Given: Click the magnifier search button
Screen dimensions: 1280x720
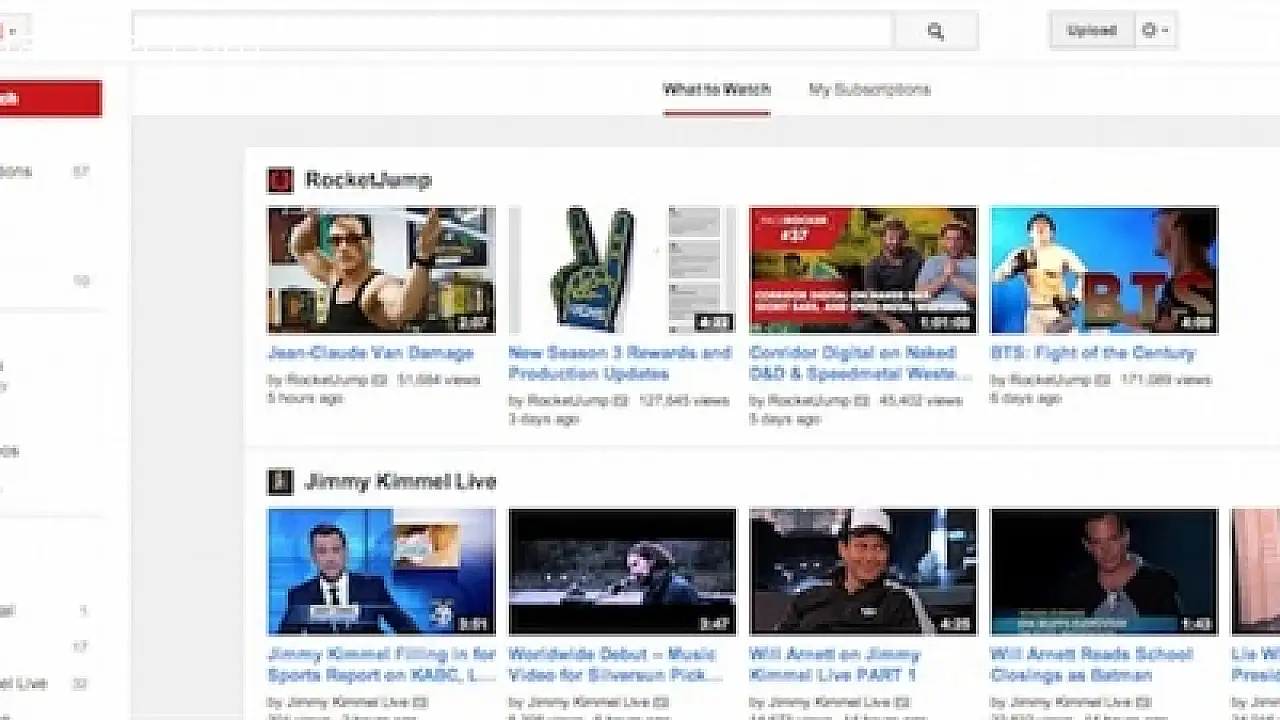Looking at the screenshot, I should click(936, 31).
